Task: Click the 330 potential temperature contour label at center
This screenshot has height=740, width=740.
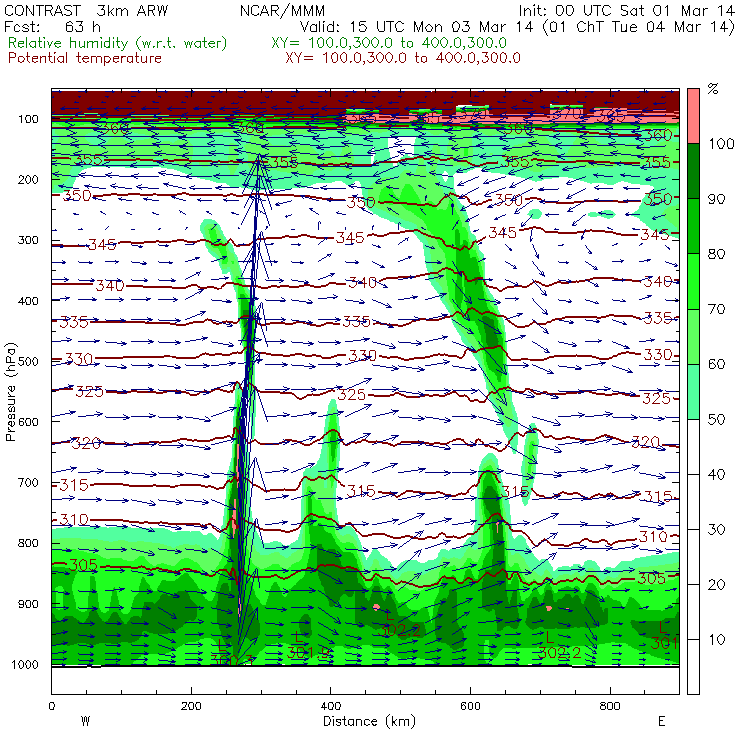Action: click(362, 355)
